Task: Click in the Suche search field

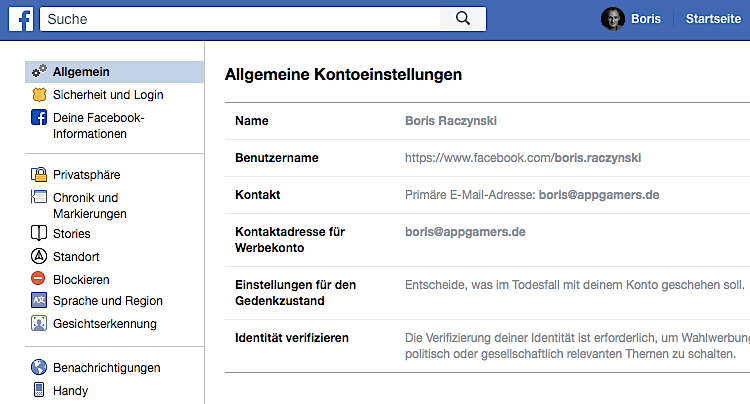Action: coord(240,19)
